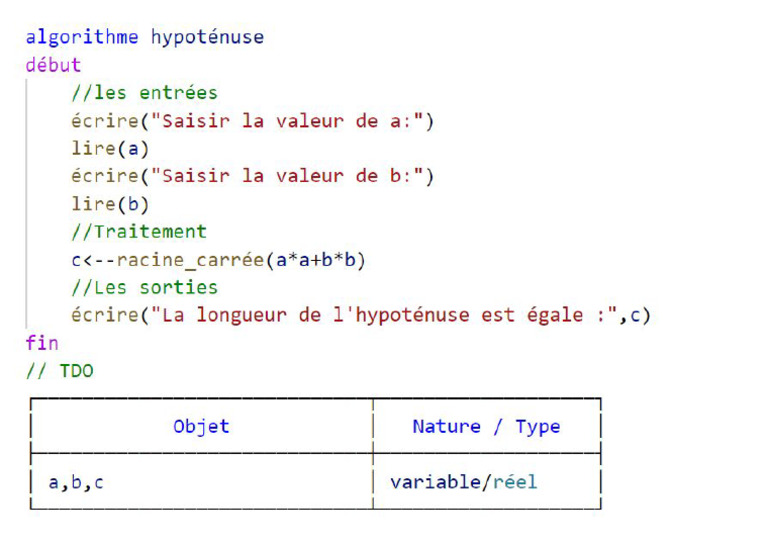
Task: Click the word 'variable' in the table
Action: pyautogui.click(x=434, y=482)
